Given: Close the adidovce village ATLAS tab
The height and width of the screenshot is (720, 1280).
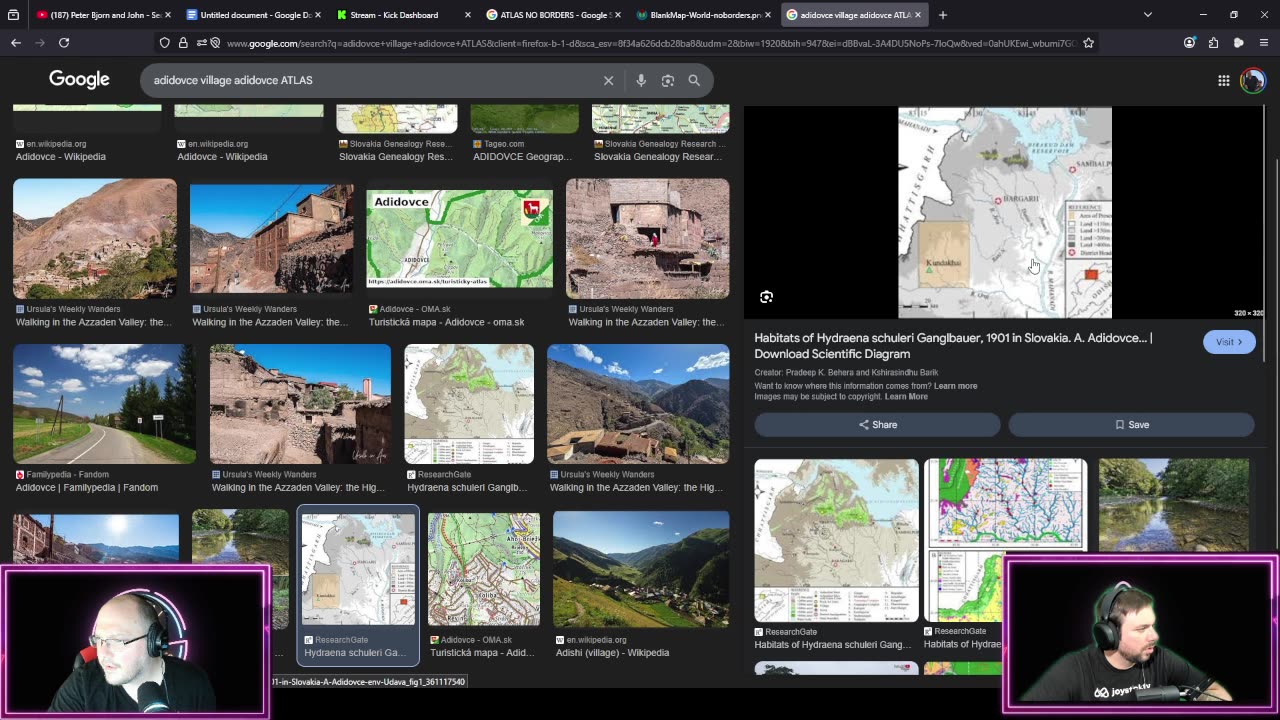Looking at the screenshot, I should click(917, 15).
